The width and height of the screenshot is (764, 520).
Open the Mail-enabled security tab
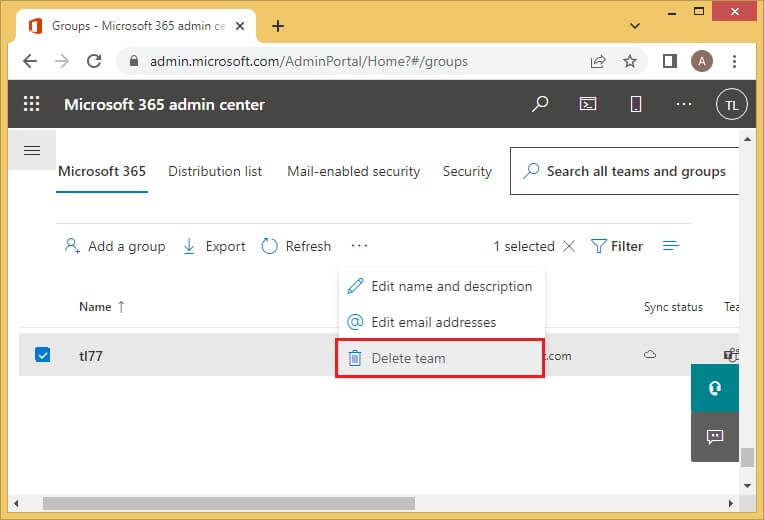point(353,171)
